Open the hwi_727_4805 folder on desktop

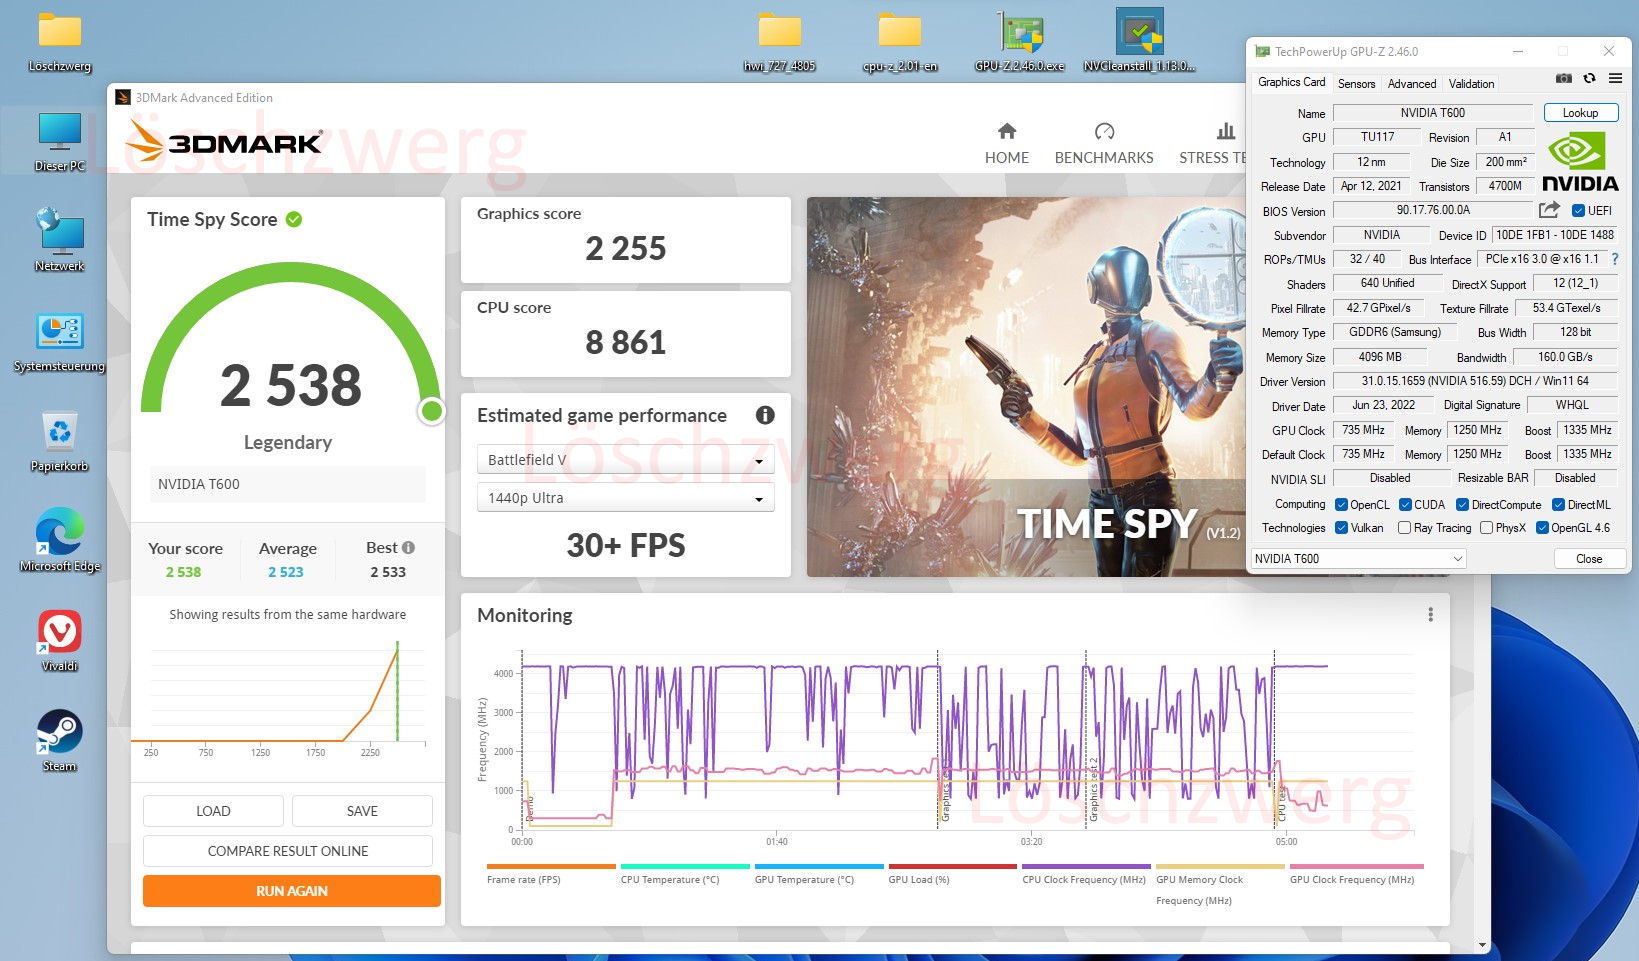pyautogui.click(x=779, y=42)
